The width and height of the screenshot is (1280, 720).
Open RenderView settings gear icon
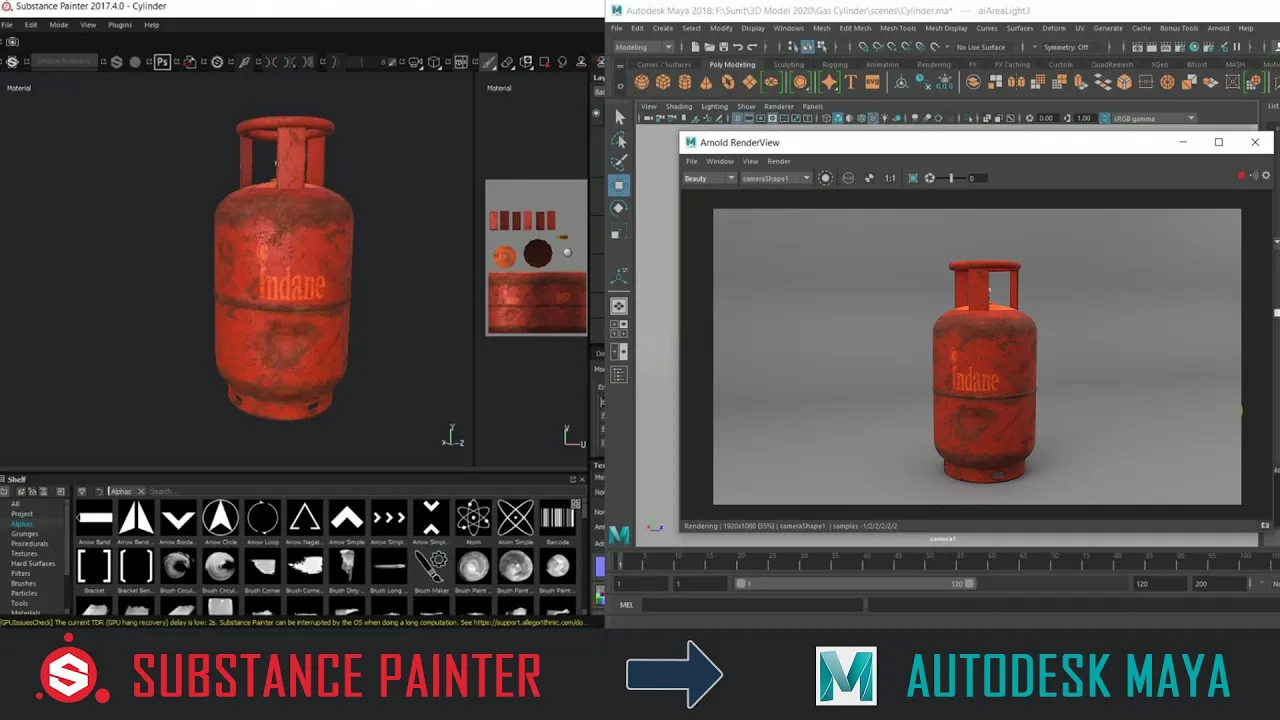click(x=1266, y=176)
